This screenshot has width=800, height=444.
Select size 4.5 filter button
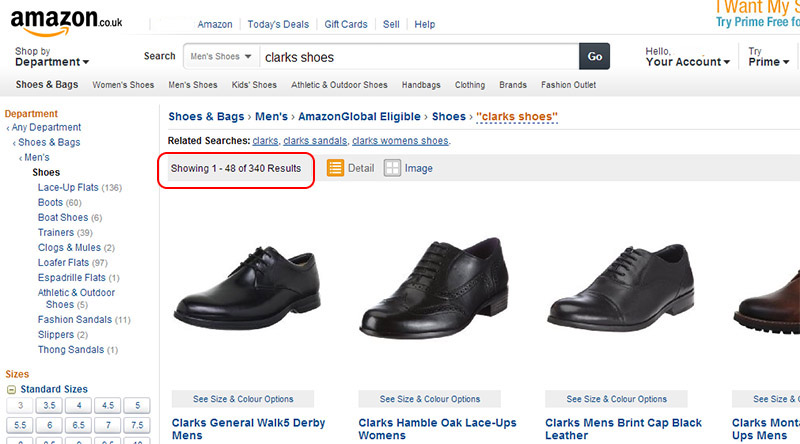click(107, 406)
